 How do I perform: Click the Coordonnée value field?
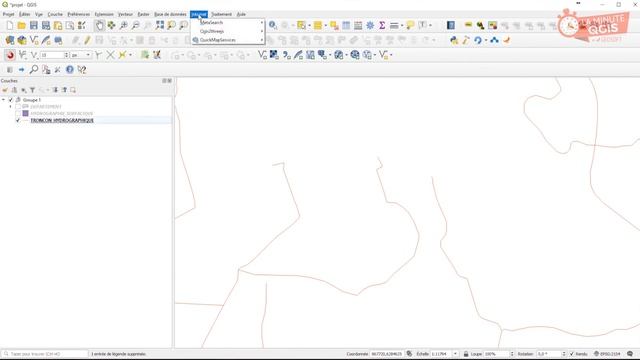tap(387, 354)
